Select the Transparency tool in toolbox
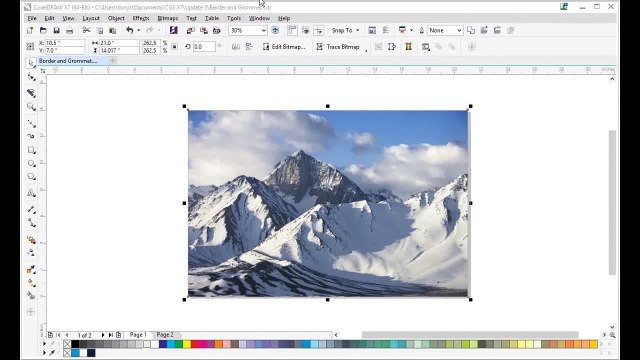 click(x=31, y=253)
